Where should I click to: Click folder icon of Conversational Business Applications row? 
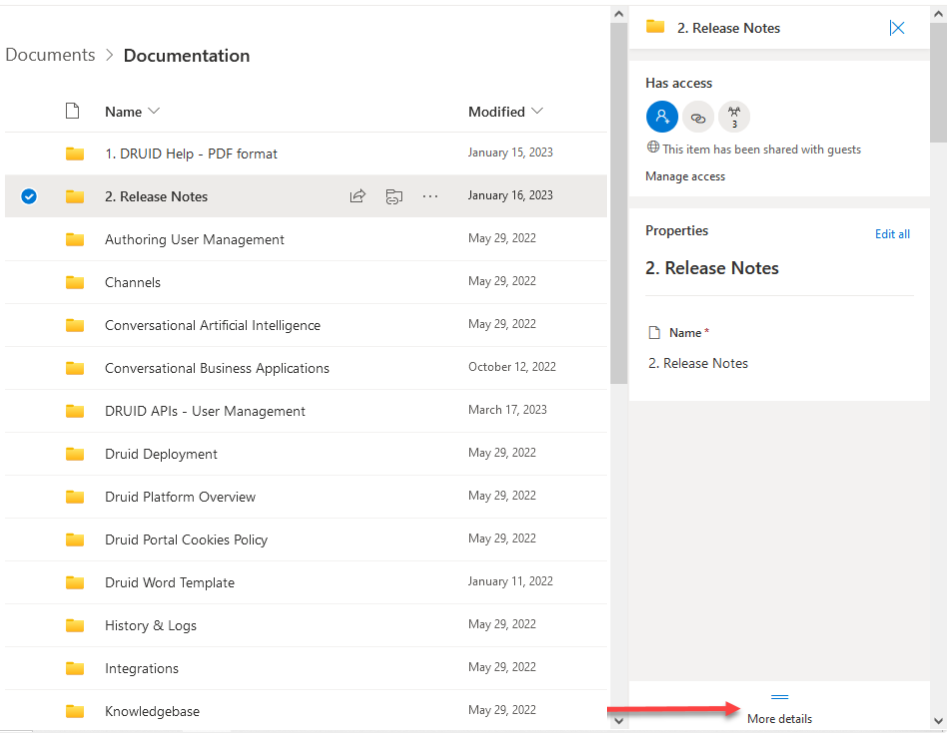pos(75,368)
